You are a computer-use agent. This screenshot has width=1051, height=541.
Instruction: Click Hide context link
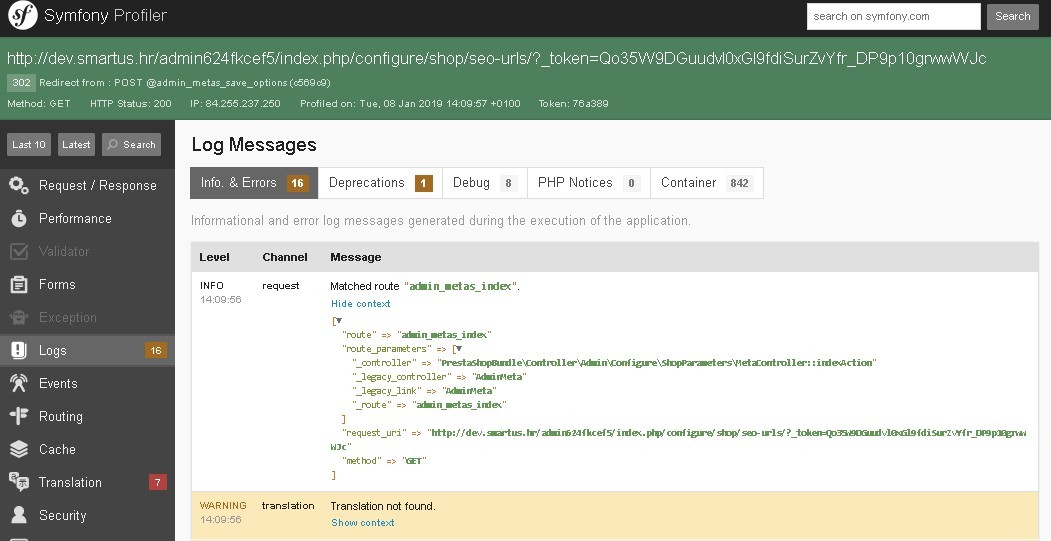361,304
